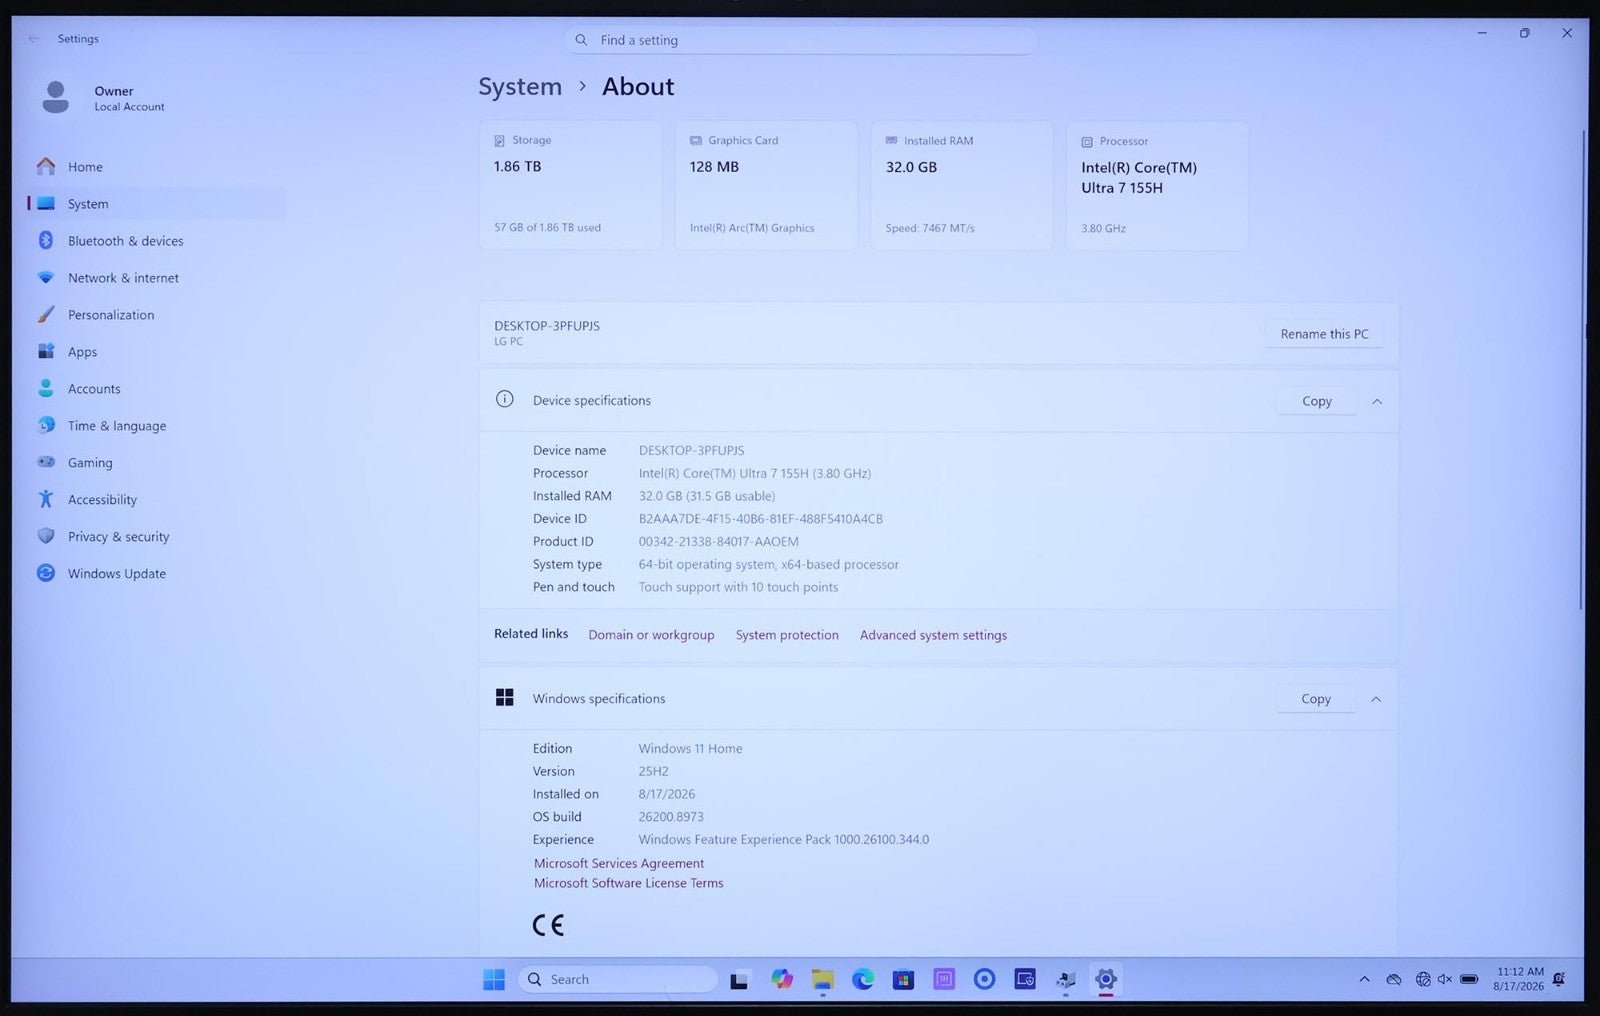The height and width of the screenshot is (1016, 1600).
Task: Open File Explorer from the taskbar
Action: 822,980
